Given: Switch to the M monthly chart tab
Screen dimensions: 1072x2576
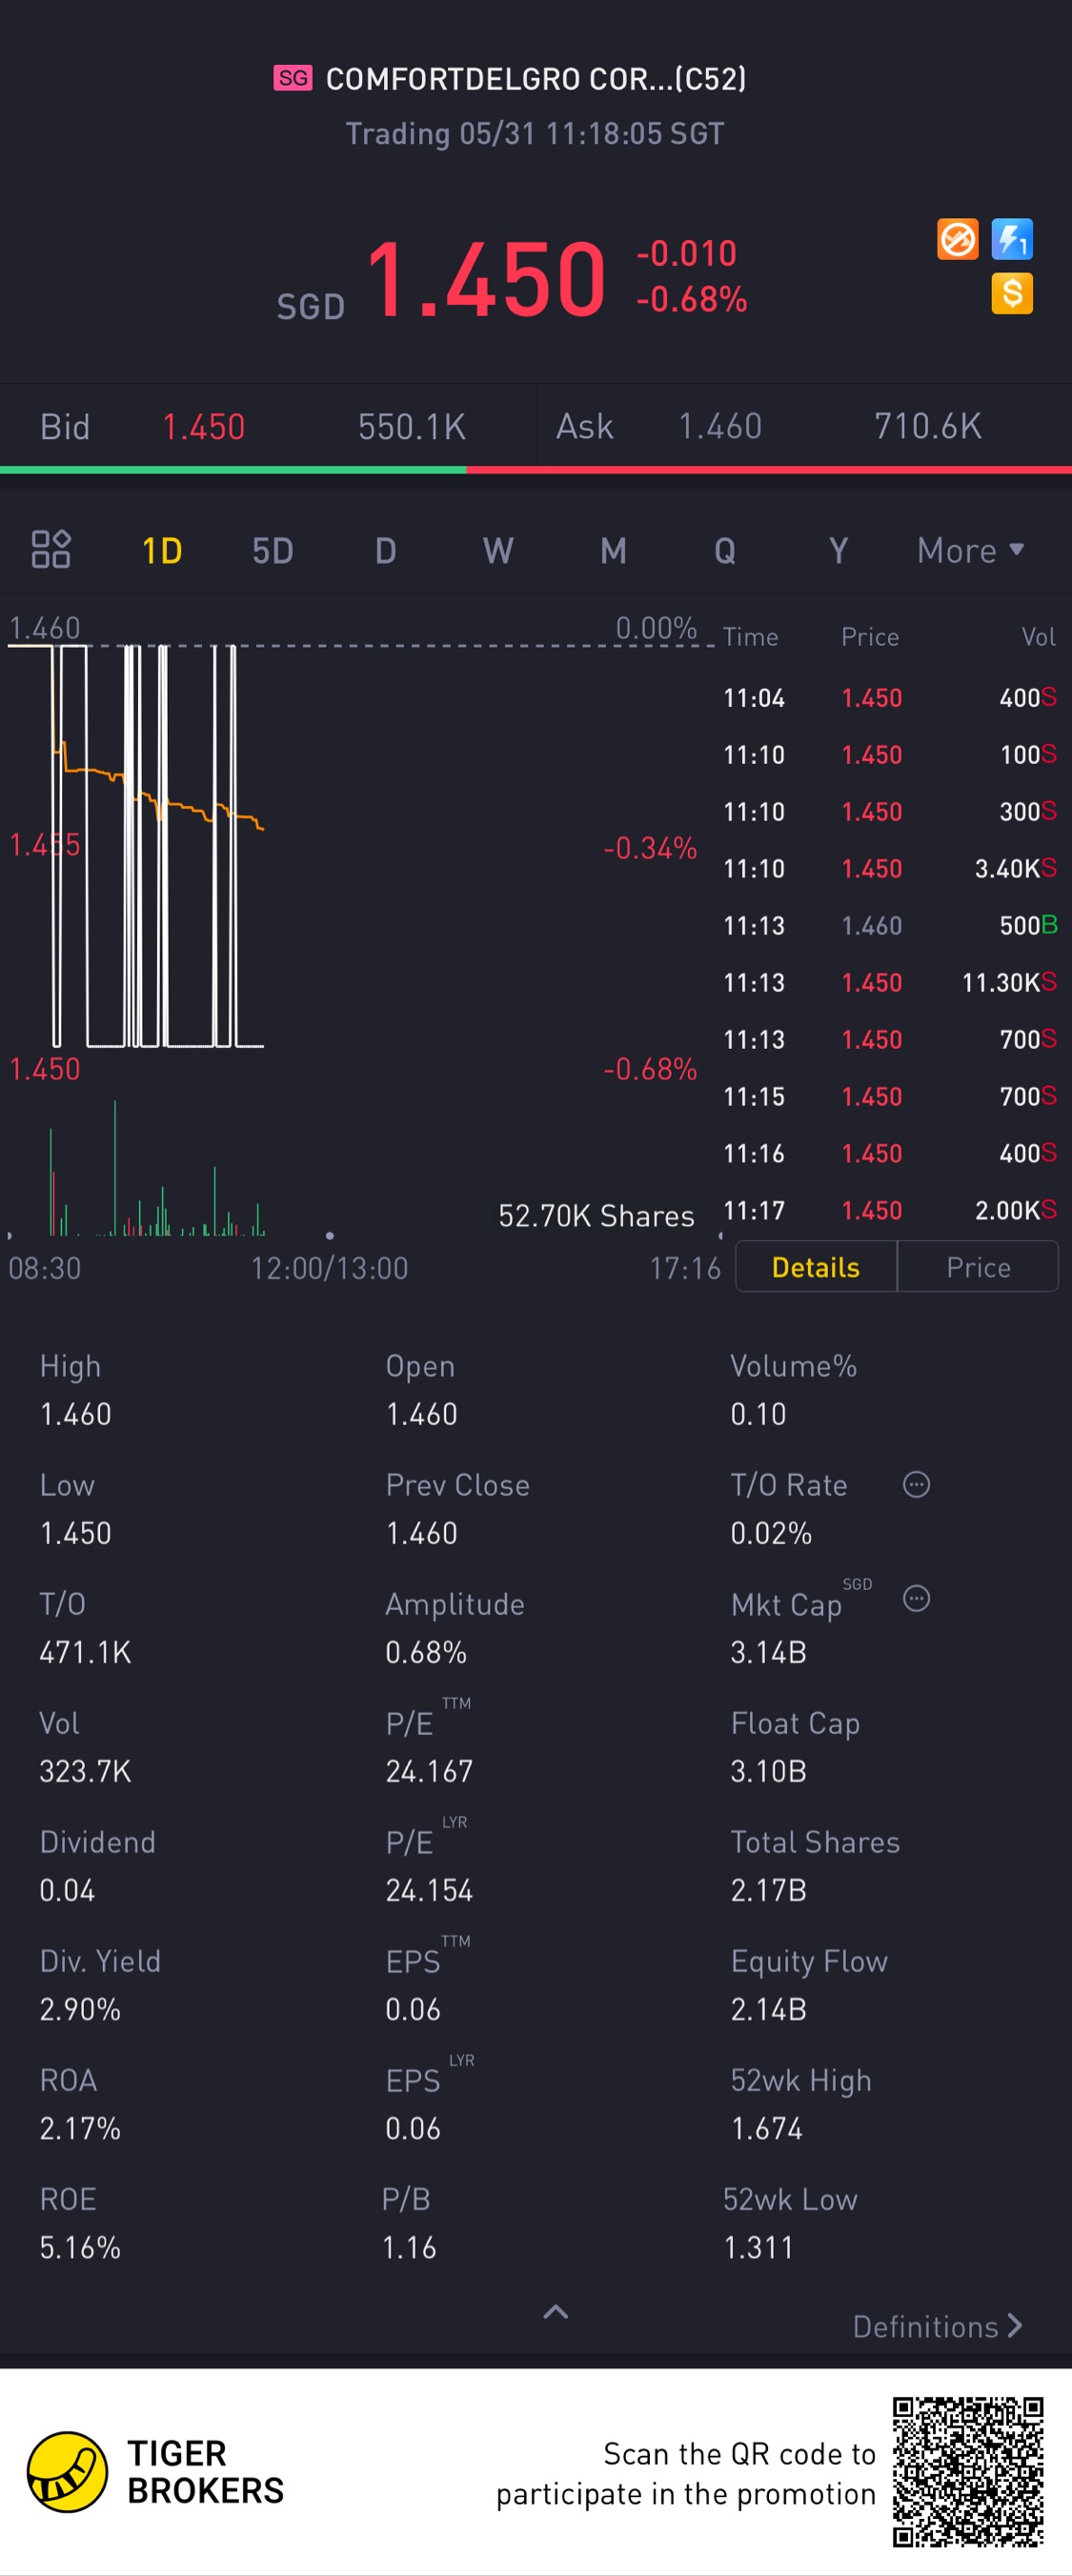Looking at the screenshot, I should pos(613,550).
